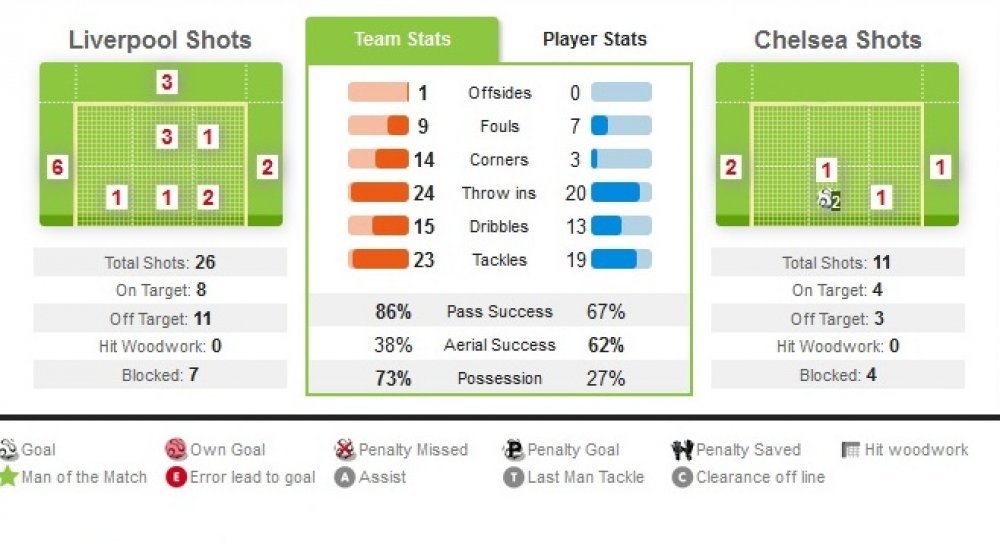
Task: Click Chelsea goal ball marker in goalmouth
Action: coord(827,200)
